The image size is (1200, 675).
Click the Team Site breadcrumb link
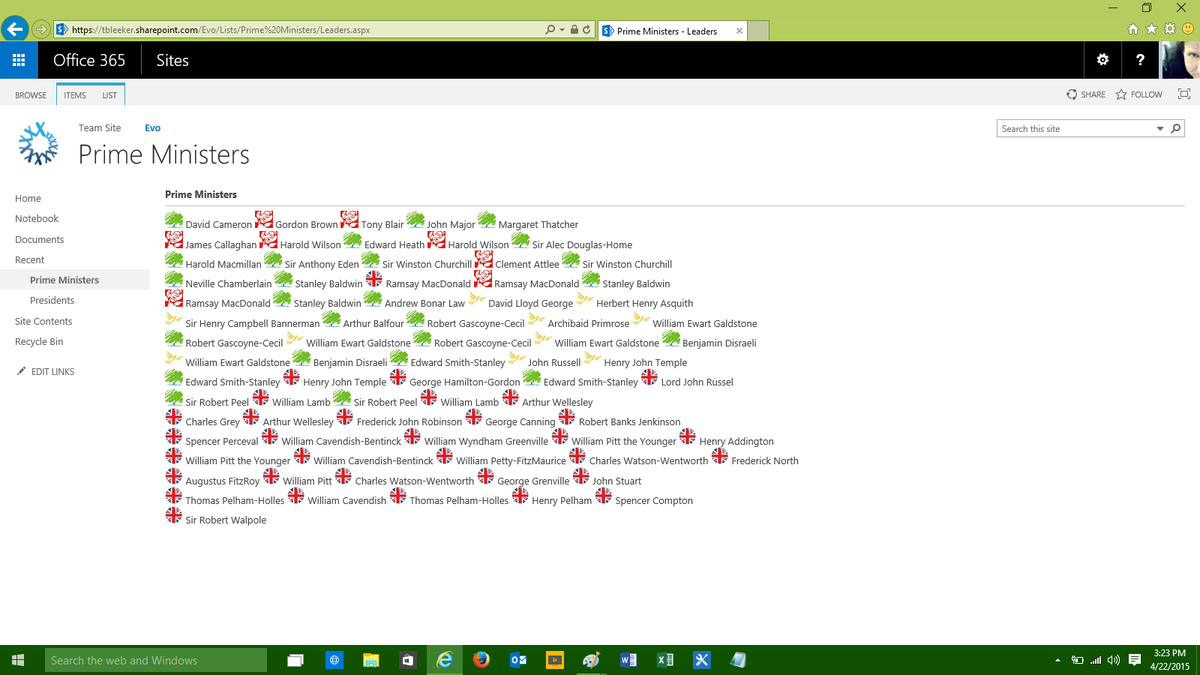[x=100, y=128]
